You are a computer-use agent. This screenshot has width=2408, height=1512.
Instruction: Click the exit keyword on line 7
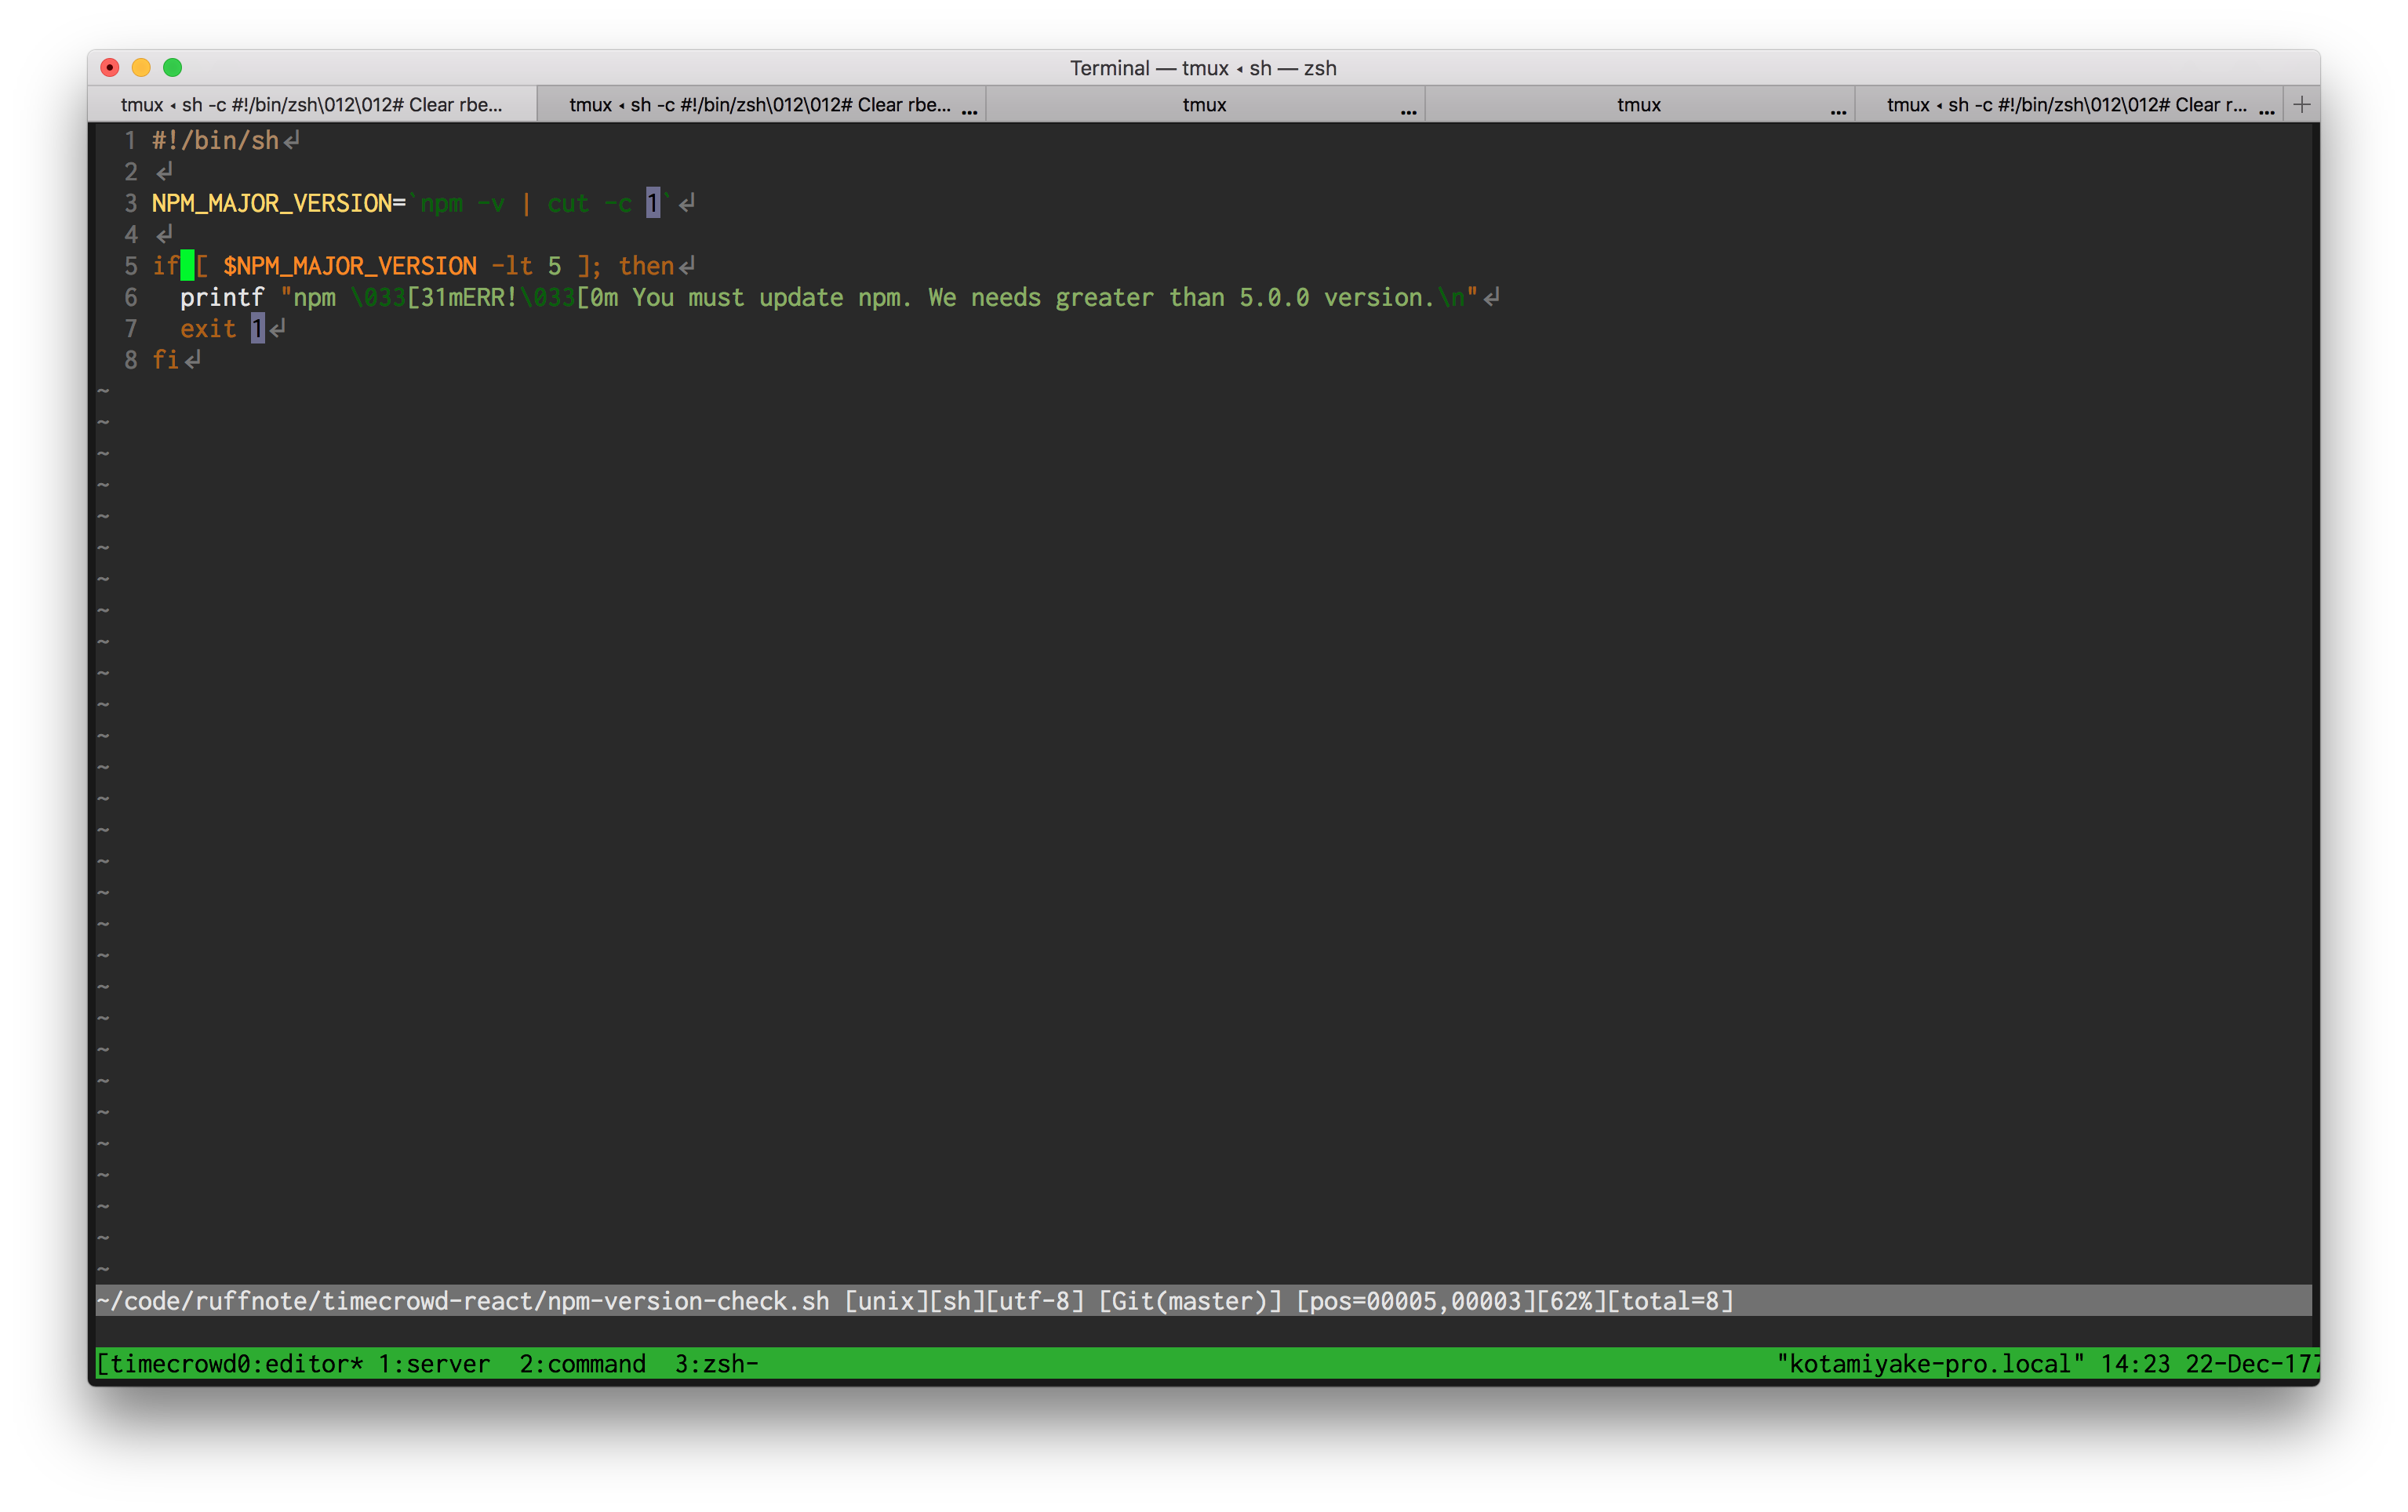tap(208, 329)
